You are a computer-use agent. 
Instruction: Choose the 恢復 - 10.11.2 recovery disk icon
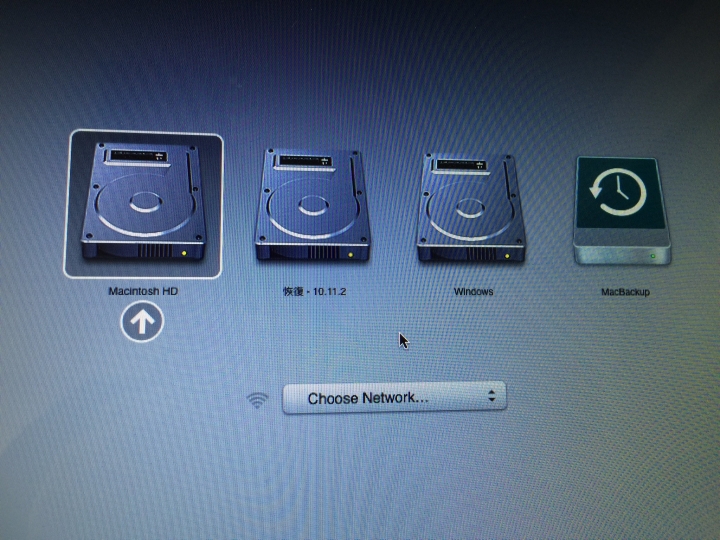[x=313, y=205]
